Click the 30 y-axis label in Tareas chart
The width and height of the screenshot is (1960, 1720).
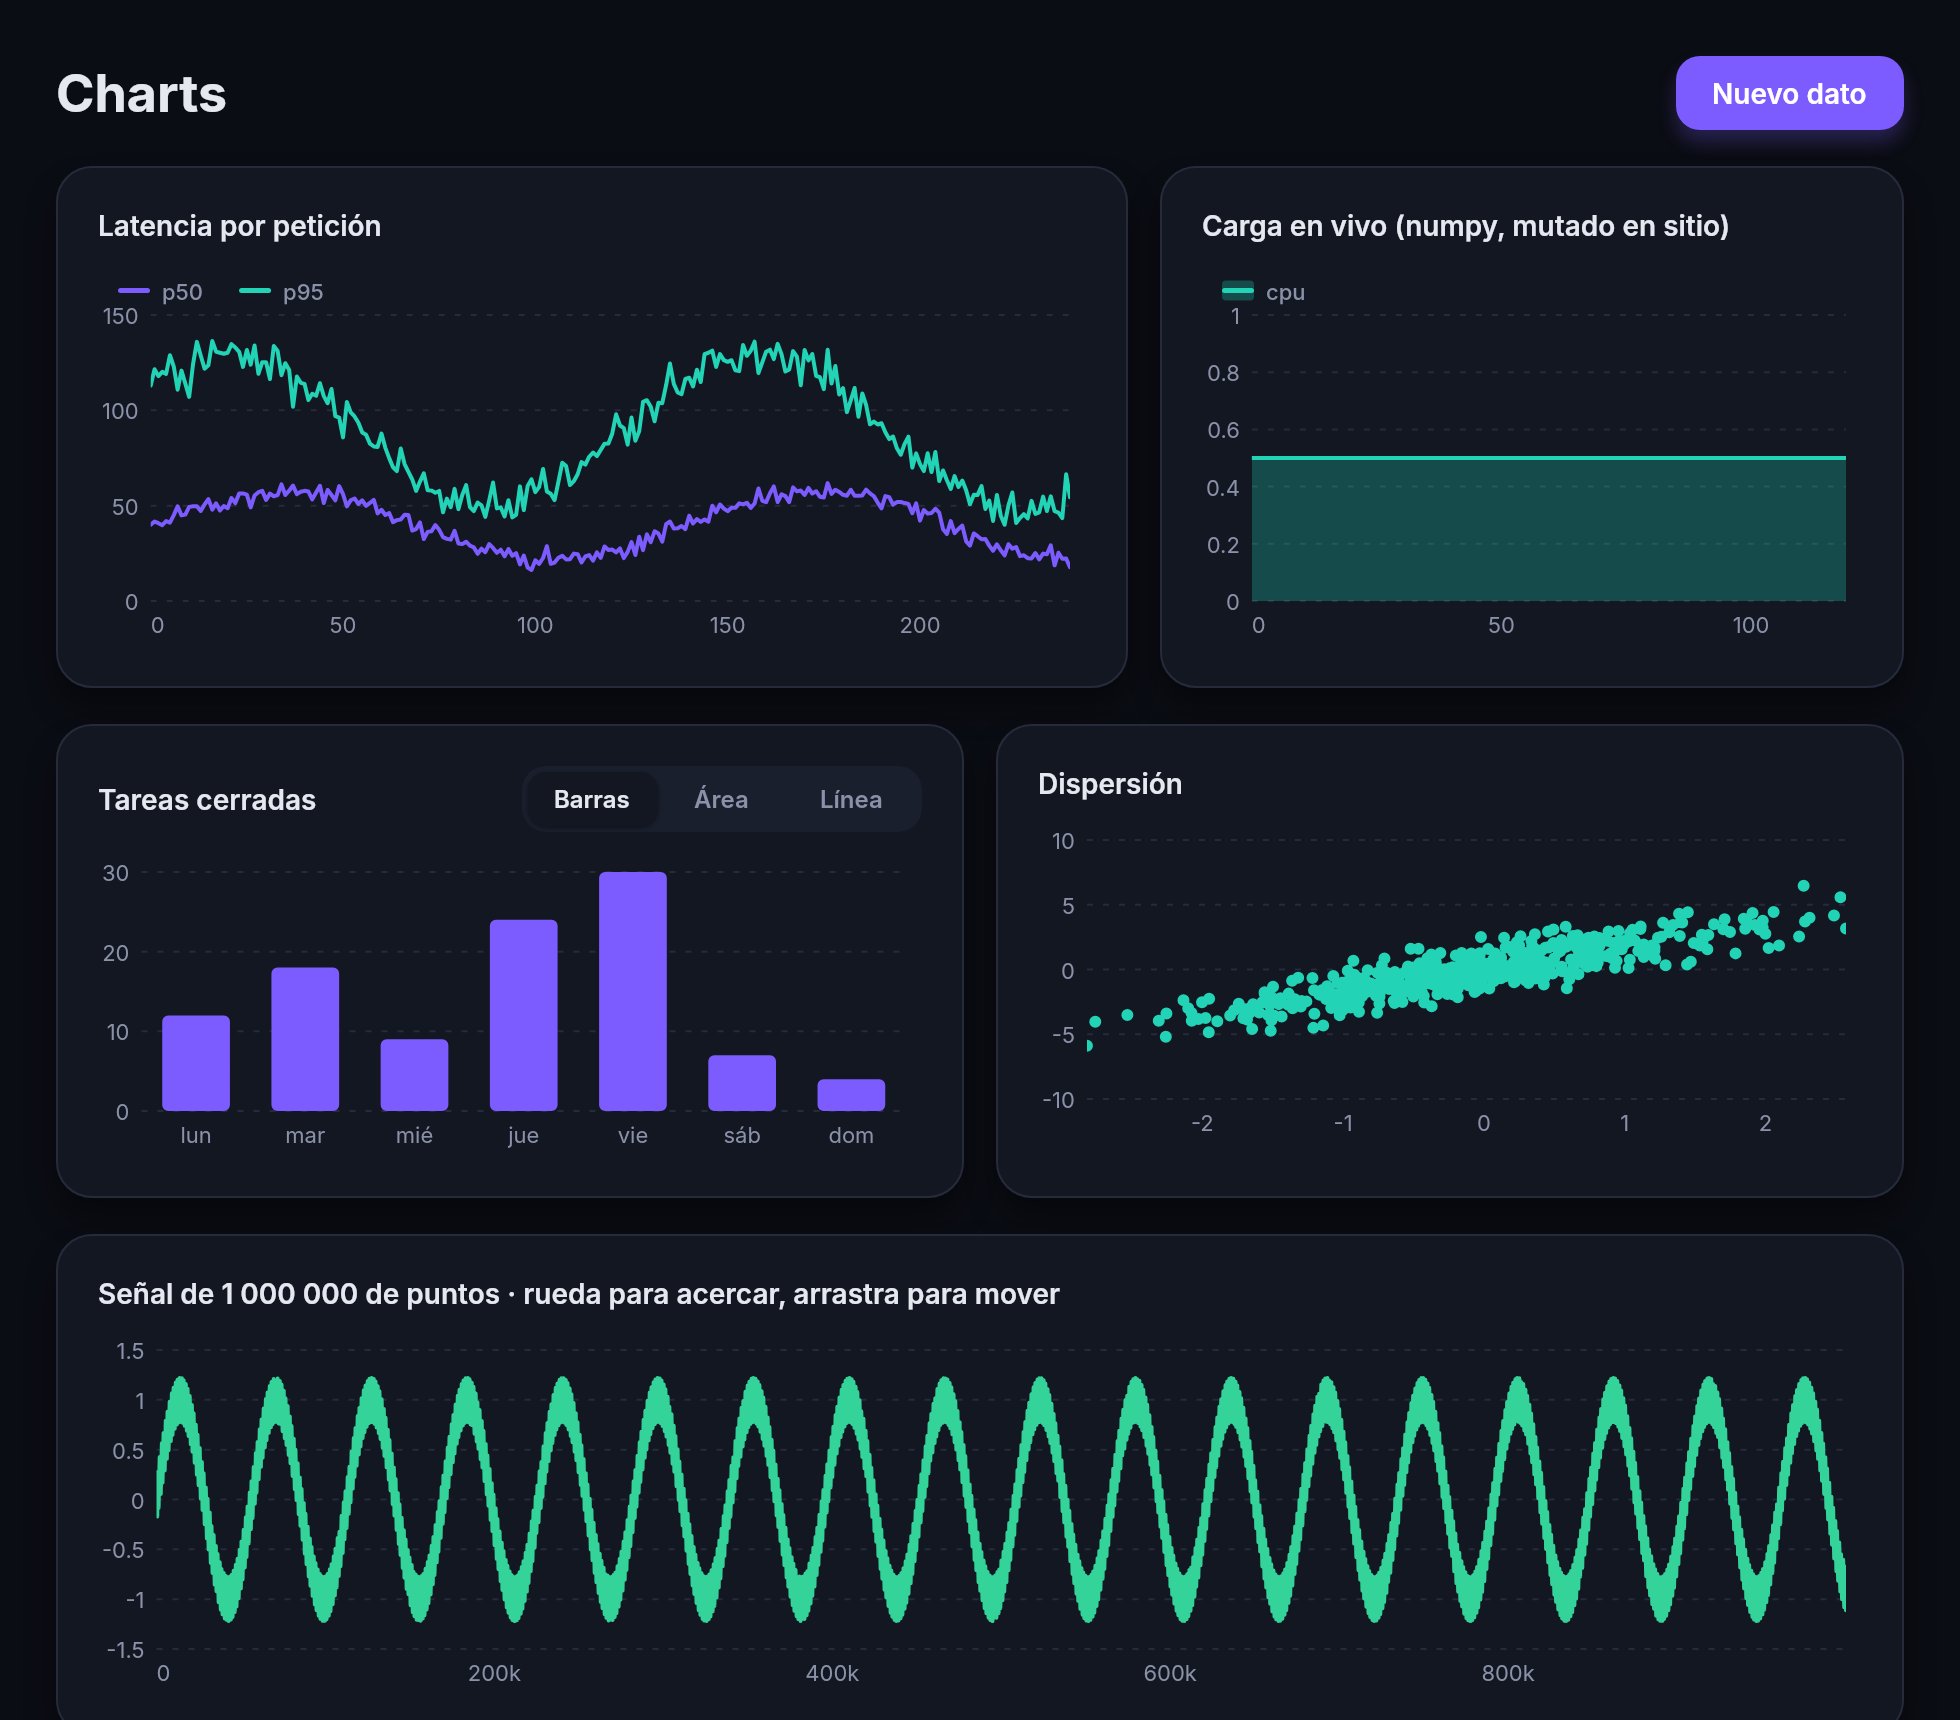pyautogui.click(x=116, y=873)
